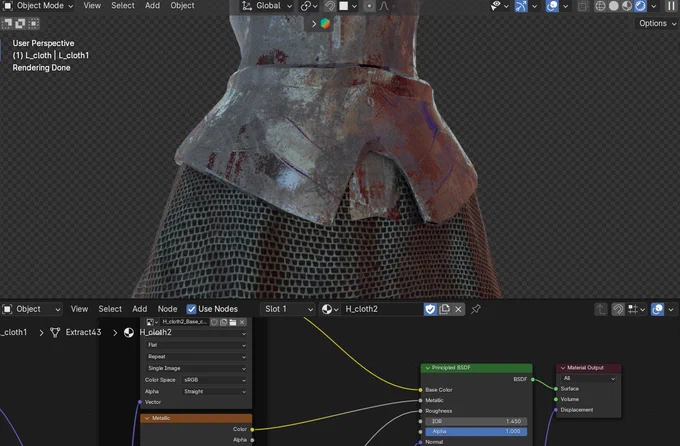Open the Flat projection dropdown

(196, 345)
